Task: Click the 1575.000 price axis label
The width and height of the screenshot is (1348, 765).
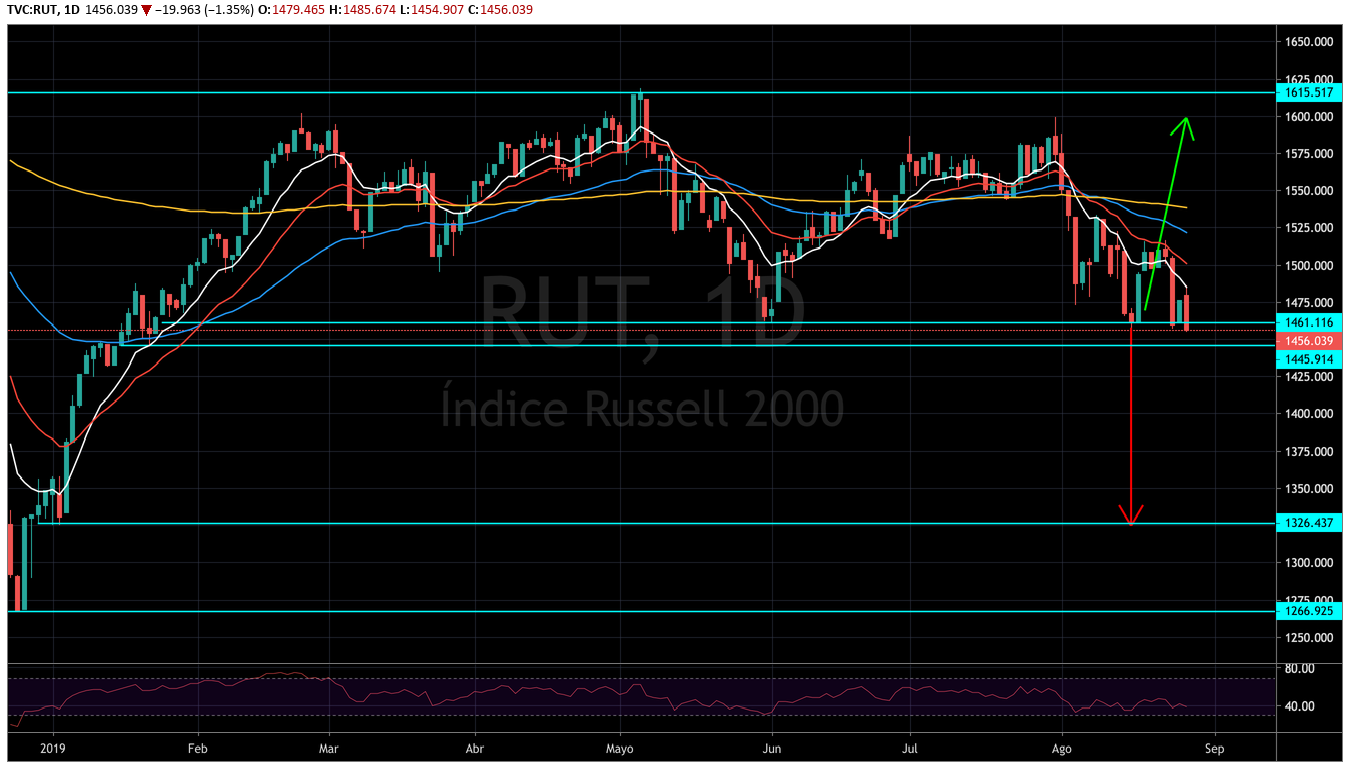Action: point(1310,154)
